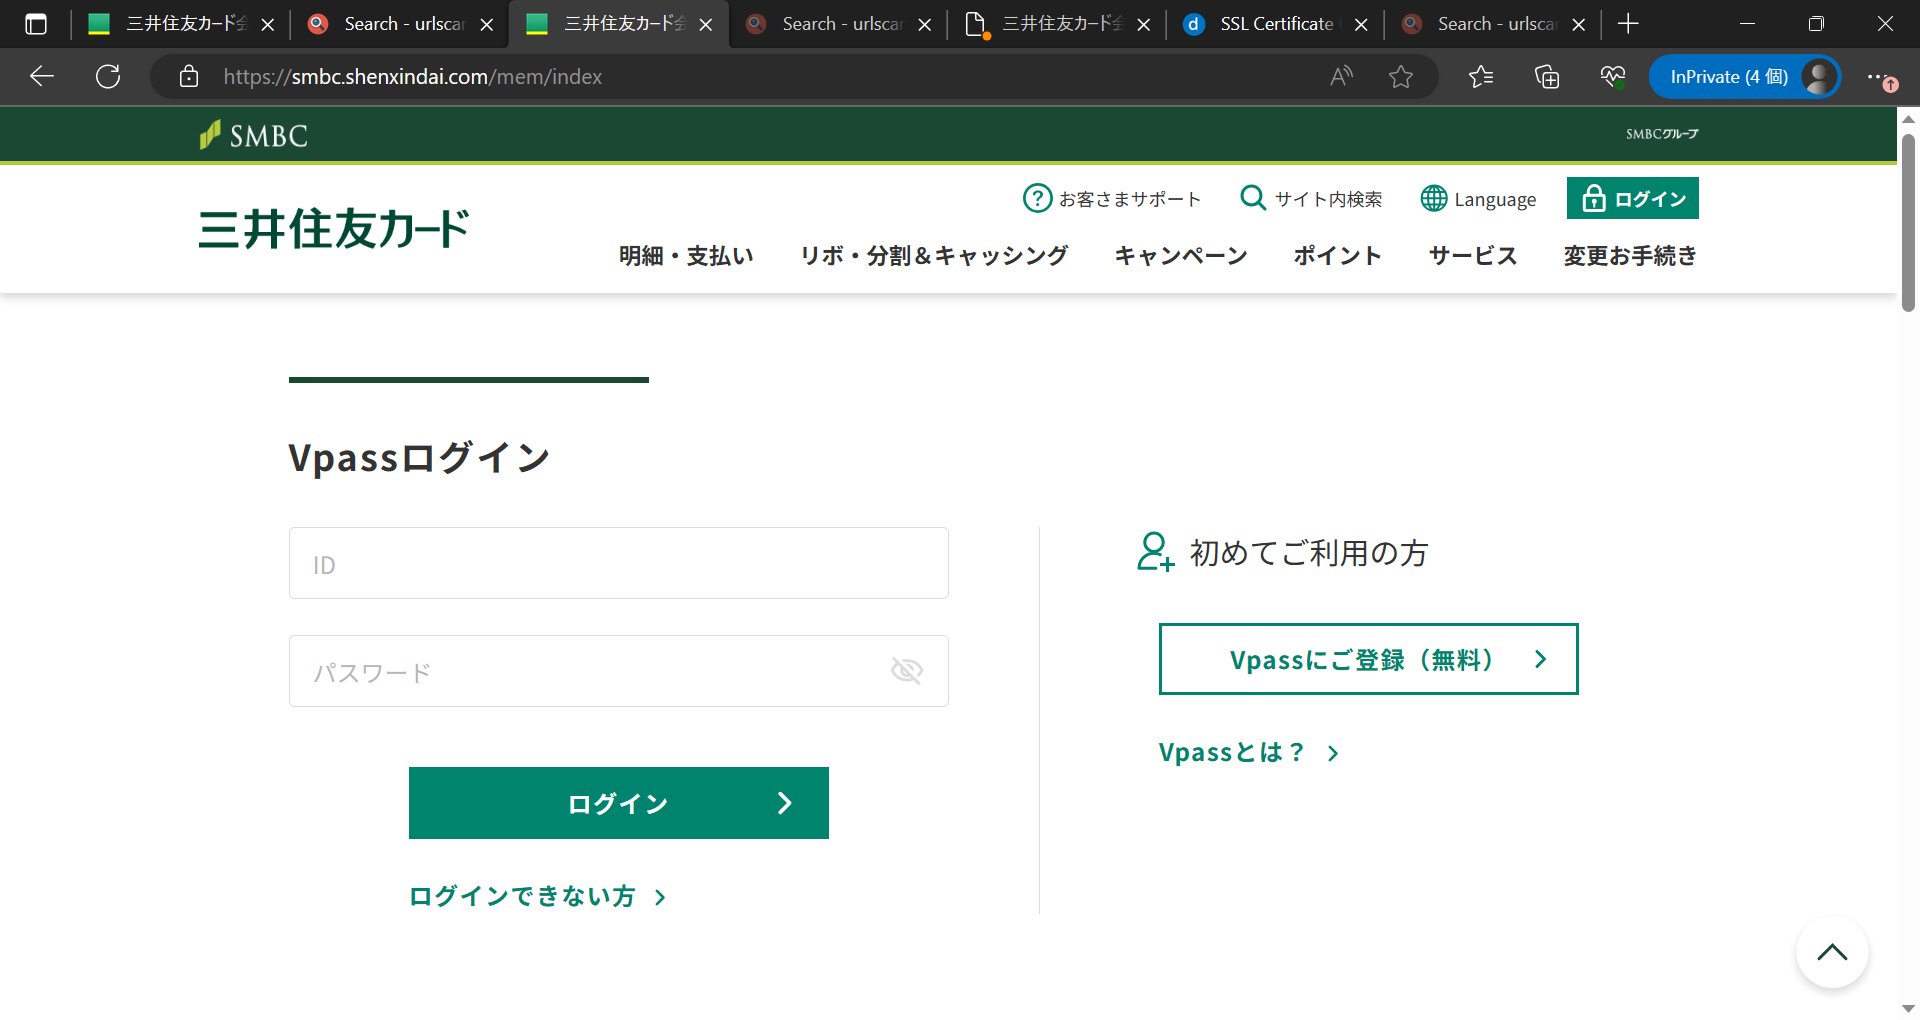Open Vpassとは? link
This screenshot has height=1020, width=1920.
1248,752
